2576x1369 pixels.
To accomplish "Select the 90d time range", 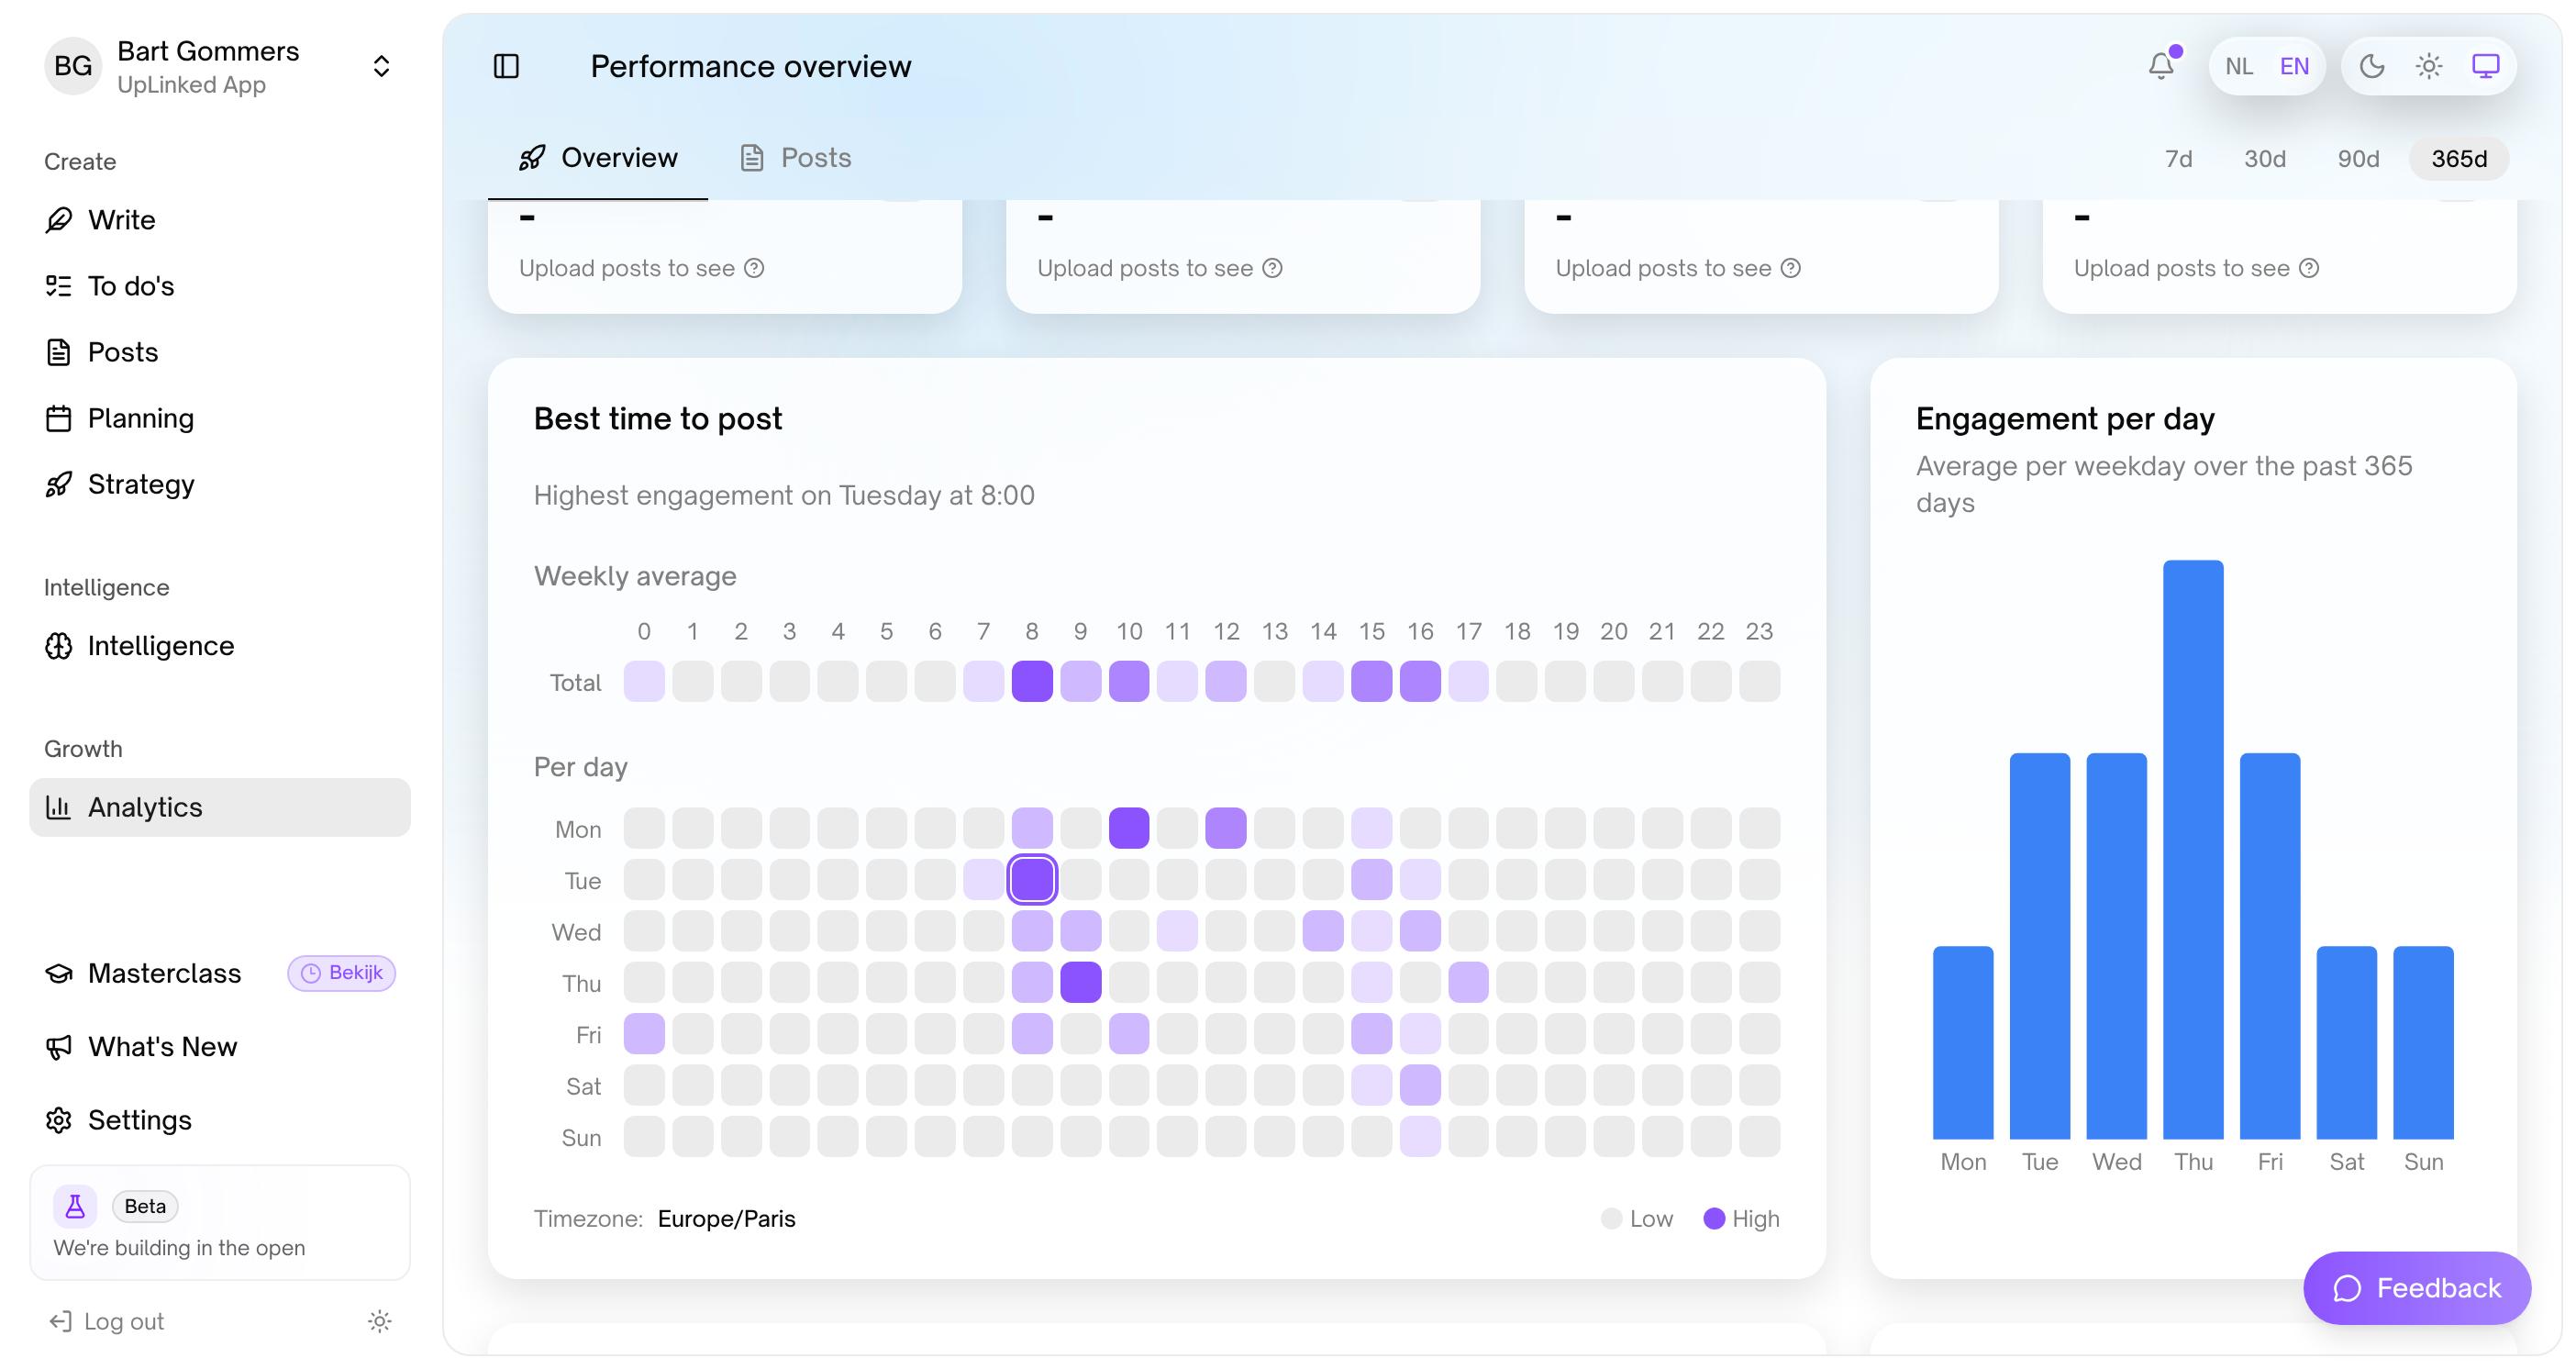I will (x=2358, y=159).
